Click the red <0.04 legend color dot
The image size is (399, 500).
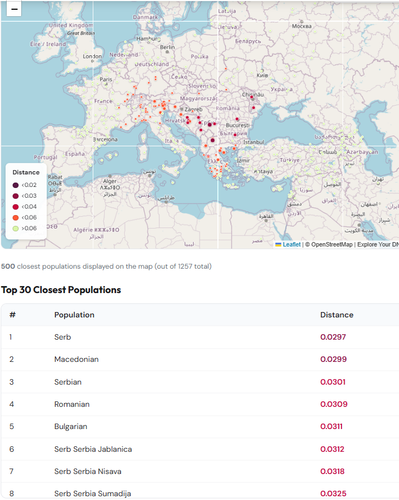(16, 207)
